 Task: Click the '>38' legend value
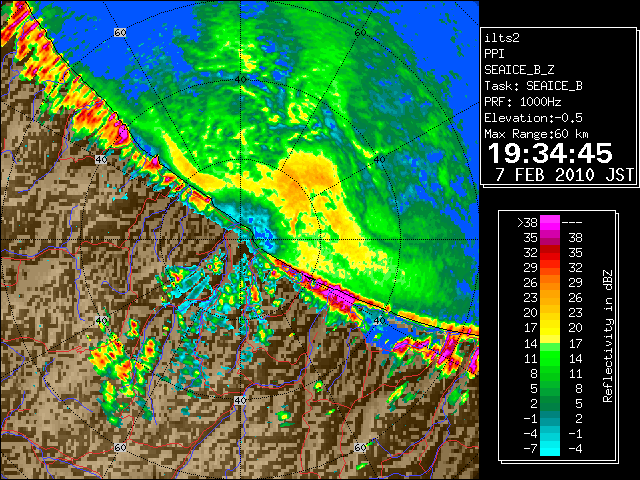click(527, 222)
